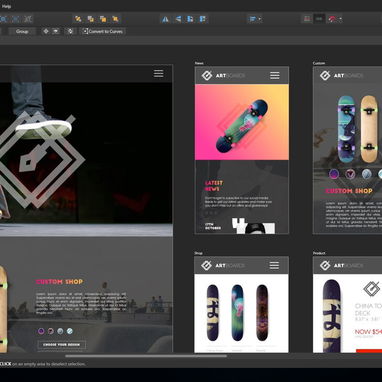The height and width of the screenshot is (382, 382).
Task: Toggle the icon right of Transform Origin
Action: click(x=55, y=31)
